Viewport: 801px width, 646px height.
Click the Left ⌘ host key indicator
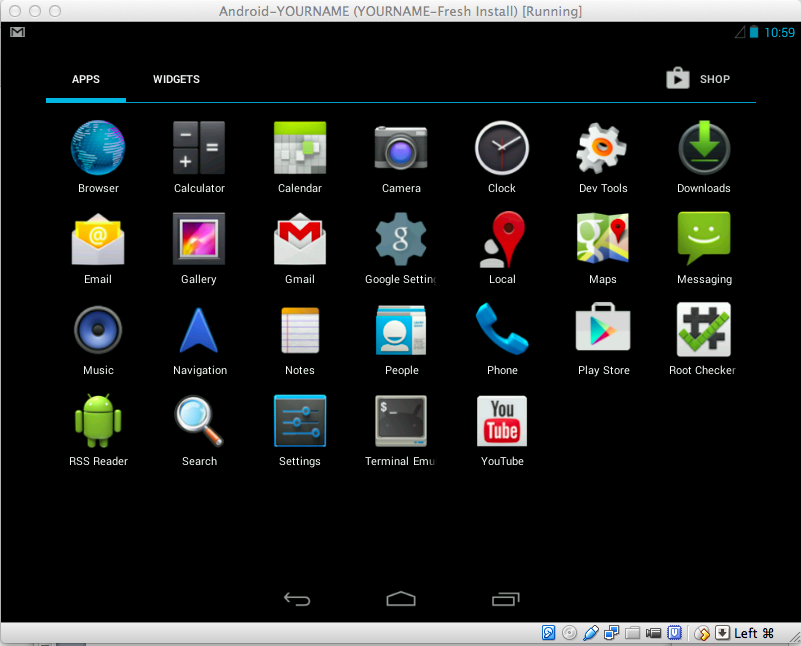coord(754,633)
